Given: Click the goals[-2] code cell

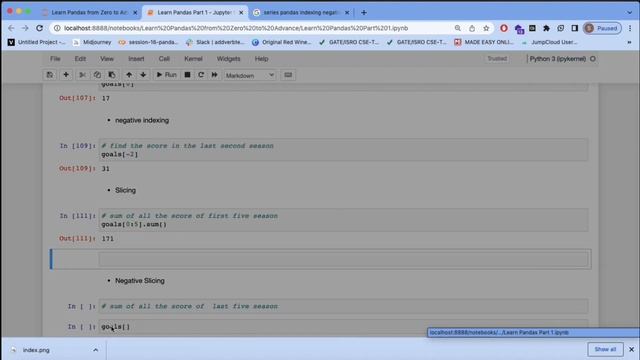Looking at the screenshot, I should click(343, 150).
